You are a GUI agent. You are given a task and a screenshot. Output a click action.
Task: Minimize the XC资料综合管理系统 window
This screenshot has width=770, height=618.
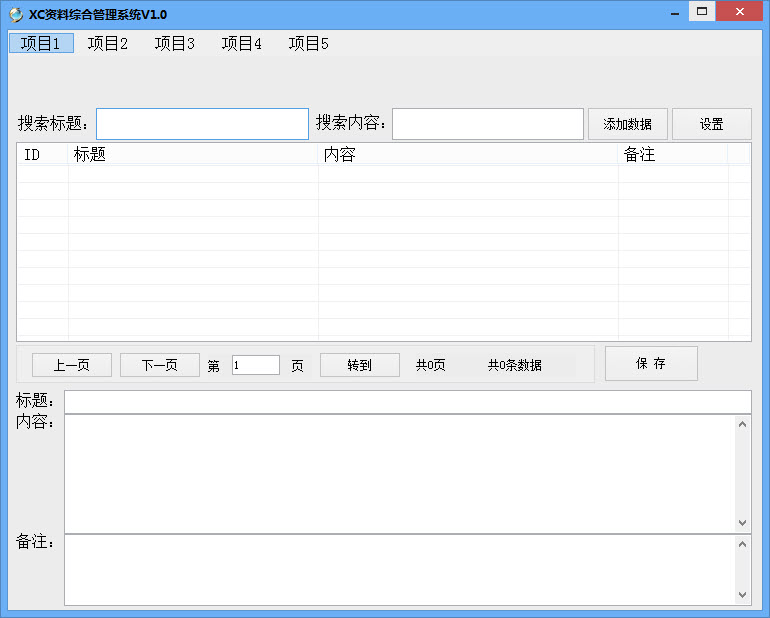pyautogui.click(x=675, y=12)
